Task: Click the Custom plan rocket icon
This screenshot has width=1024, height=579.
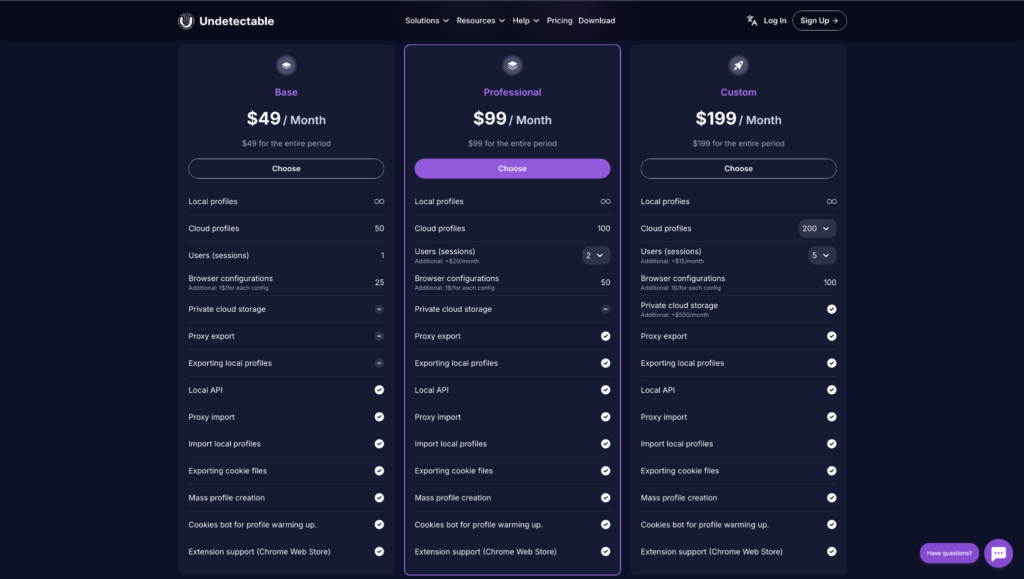Action: pos(738,66)
